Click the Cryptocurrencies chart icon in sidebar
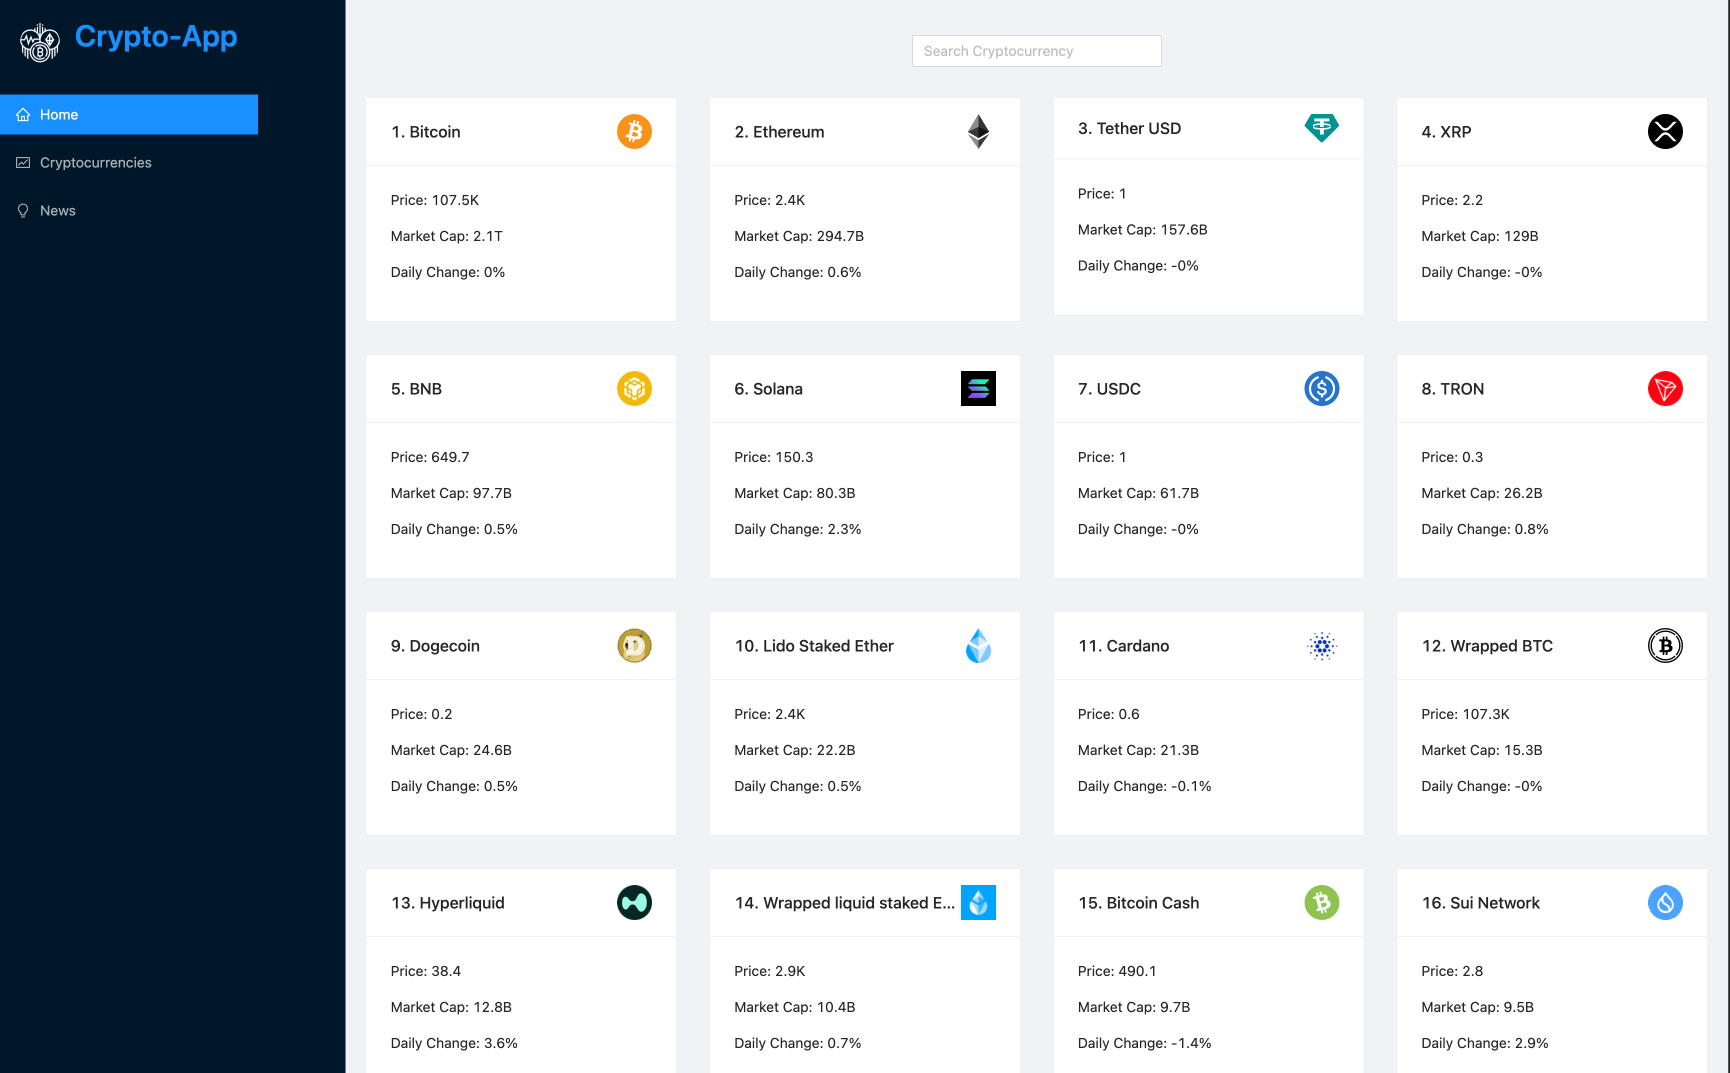This screenshot has width=1730, height=1073. click(x=23, y=163)
